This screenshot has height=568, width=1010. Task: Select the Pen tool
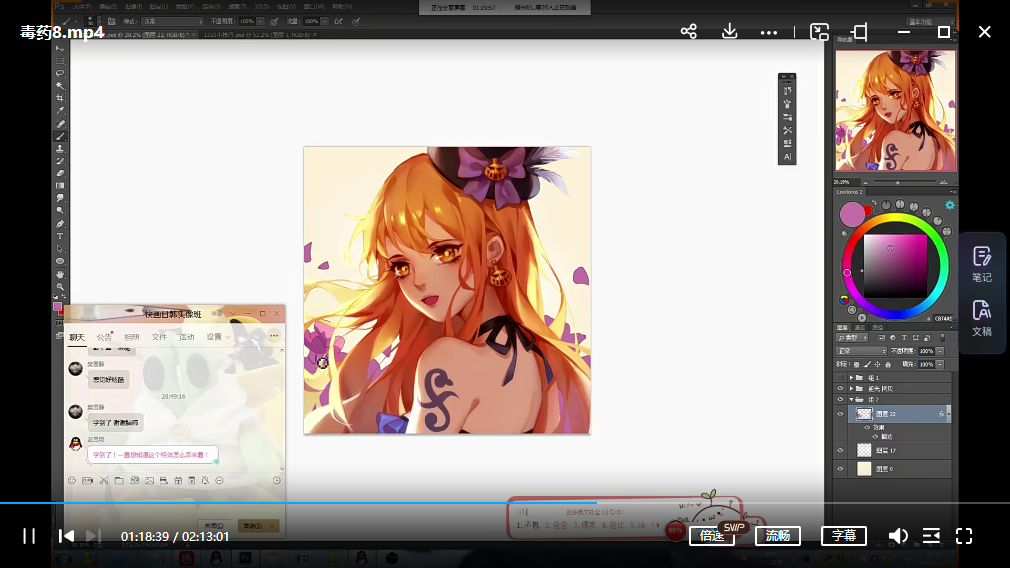point(60,223)
